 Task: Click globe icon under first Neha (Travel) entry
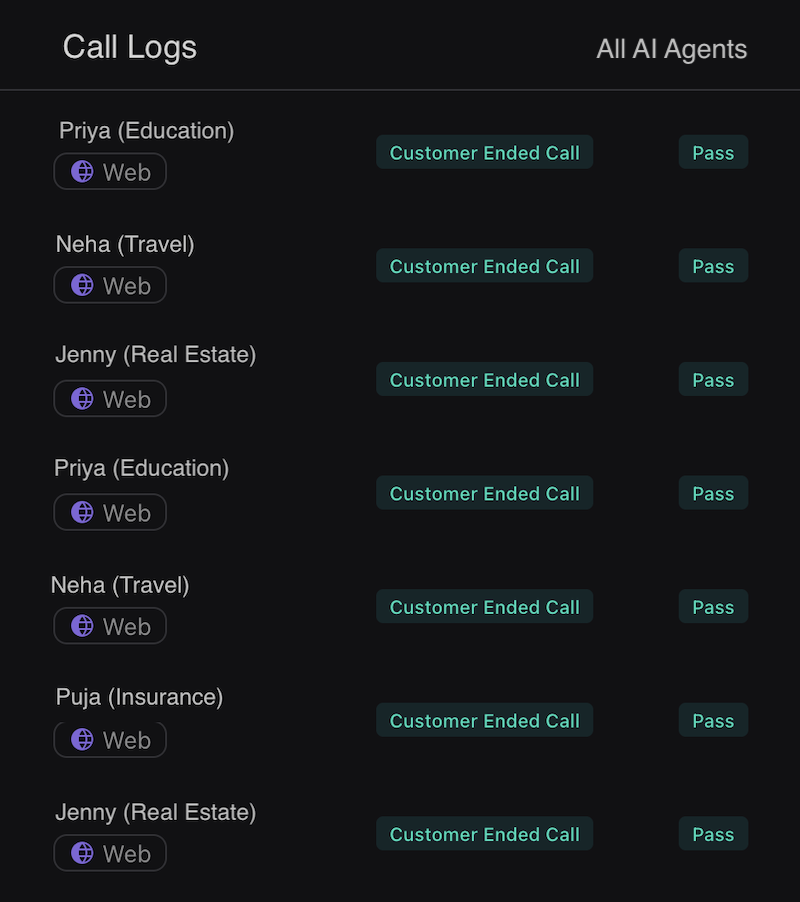[x=83, y=286]
